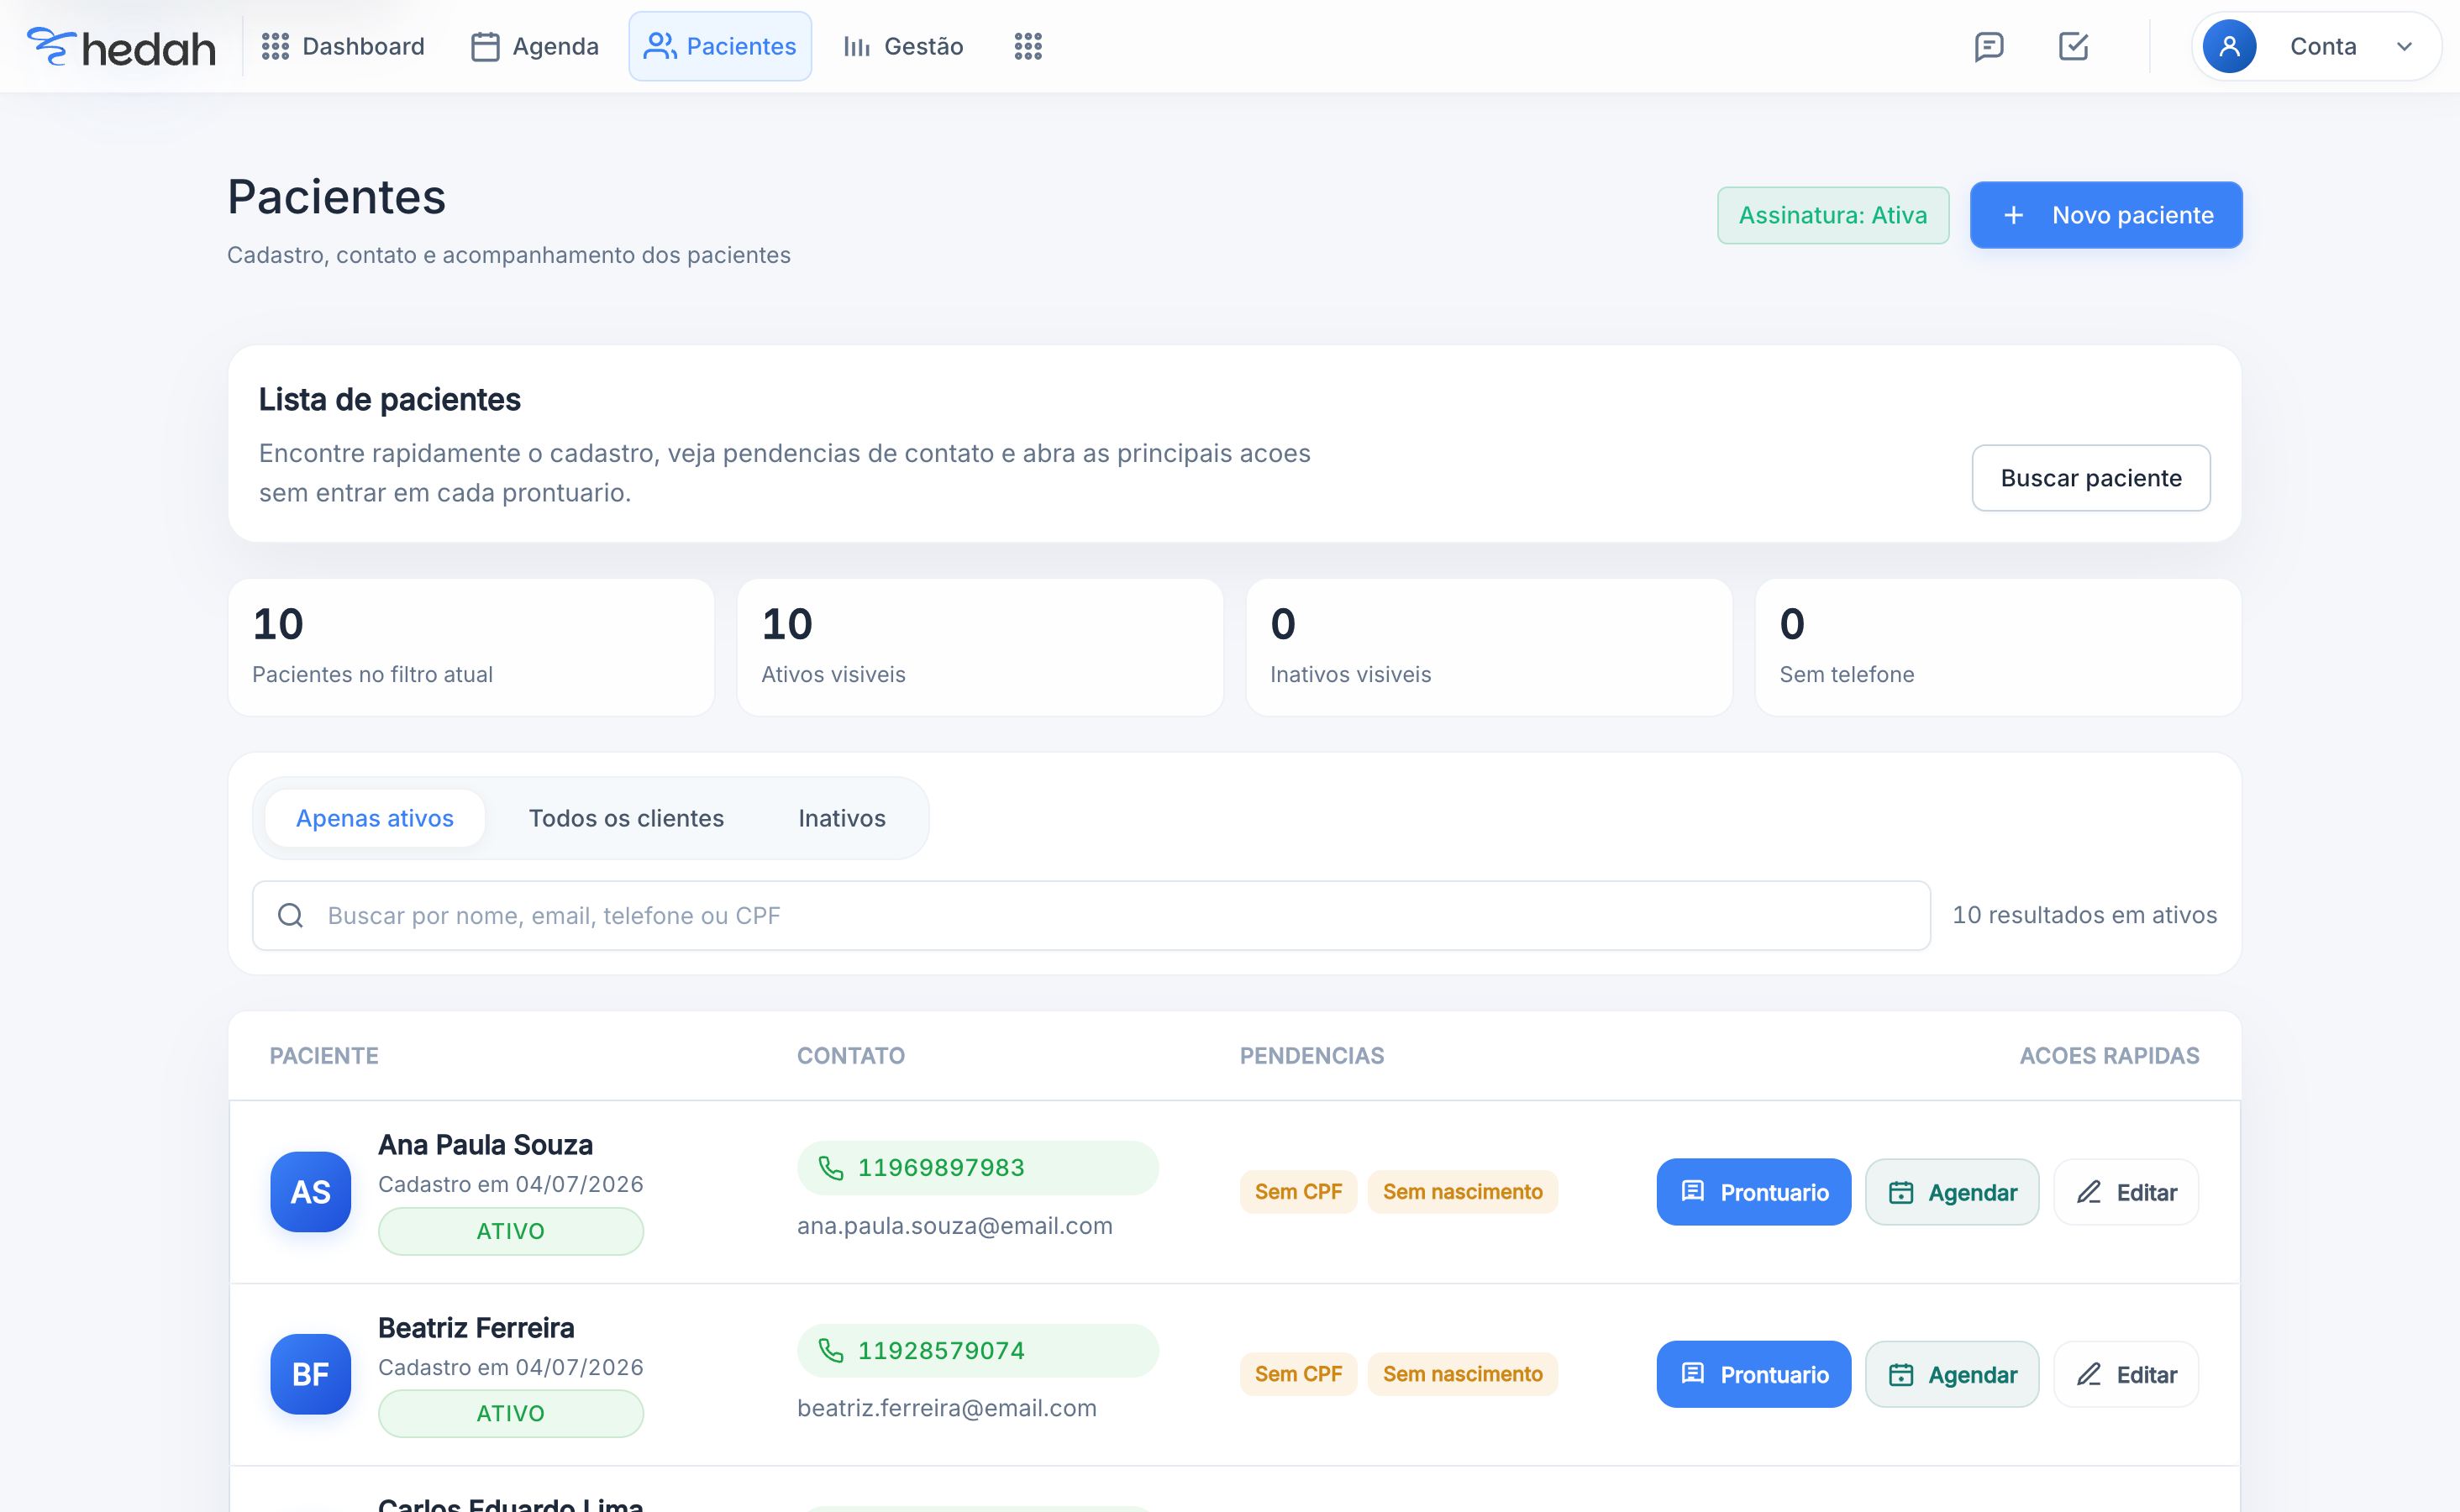The image size is (2460, 1512).
Task: Open the Gestão section
Action: pyautogui.click(x=903, y=47)
